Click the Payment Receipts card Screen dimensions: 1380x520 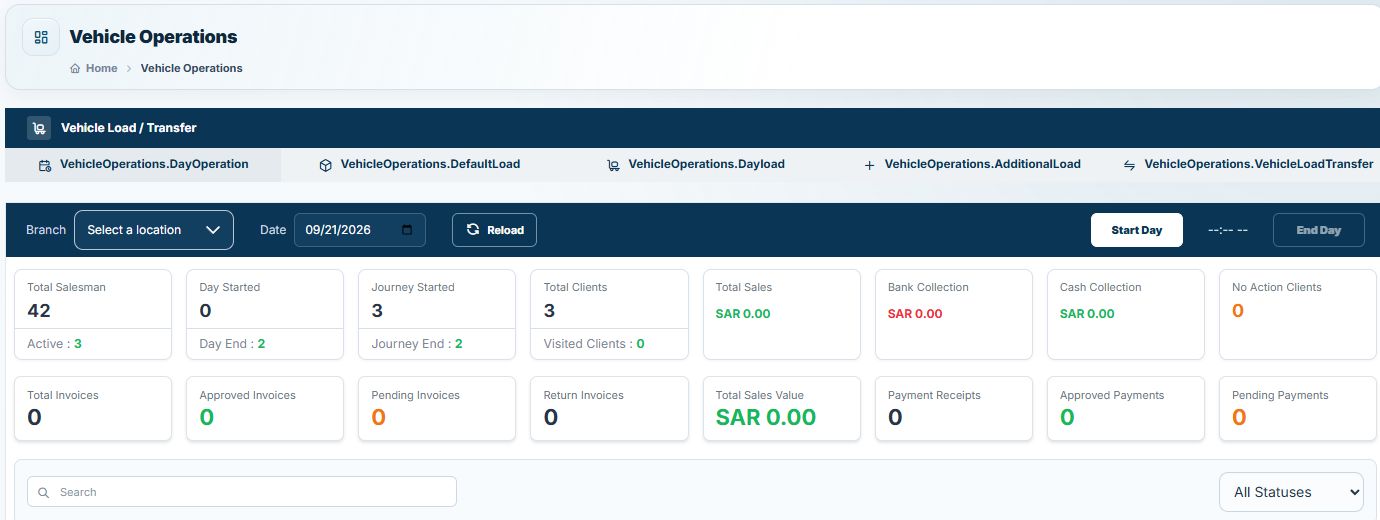pos(954,408)
